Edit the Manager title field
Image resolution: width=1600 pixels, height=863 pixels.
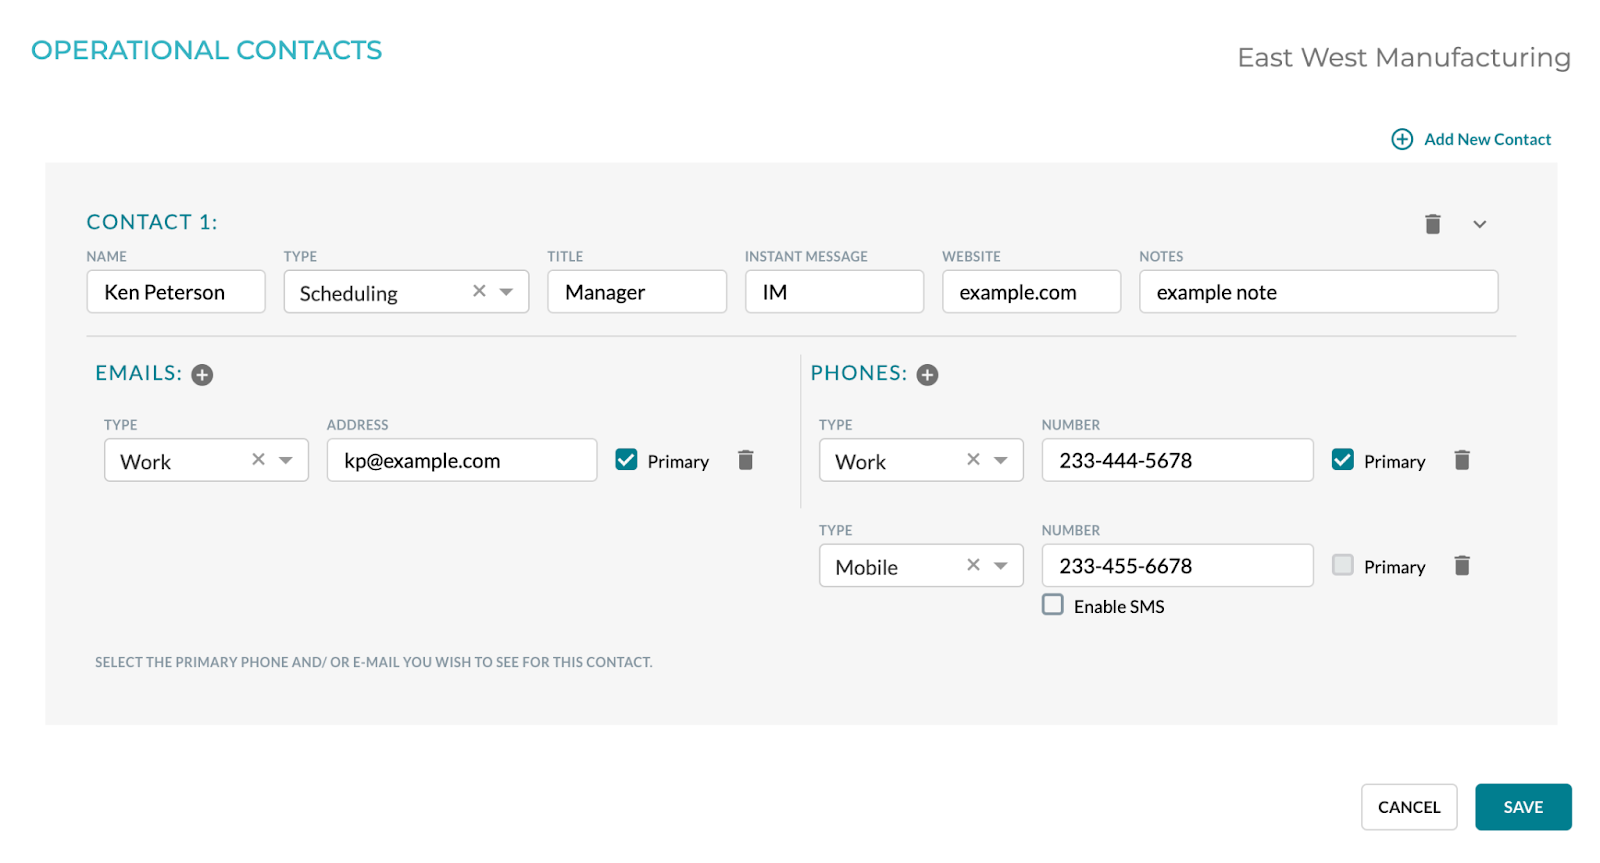click(637, 292)
